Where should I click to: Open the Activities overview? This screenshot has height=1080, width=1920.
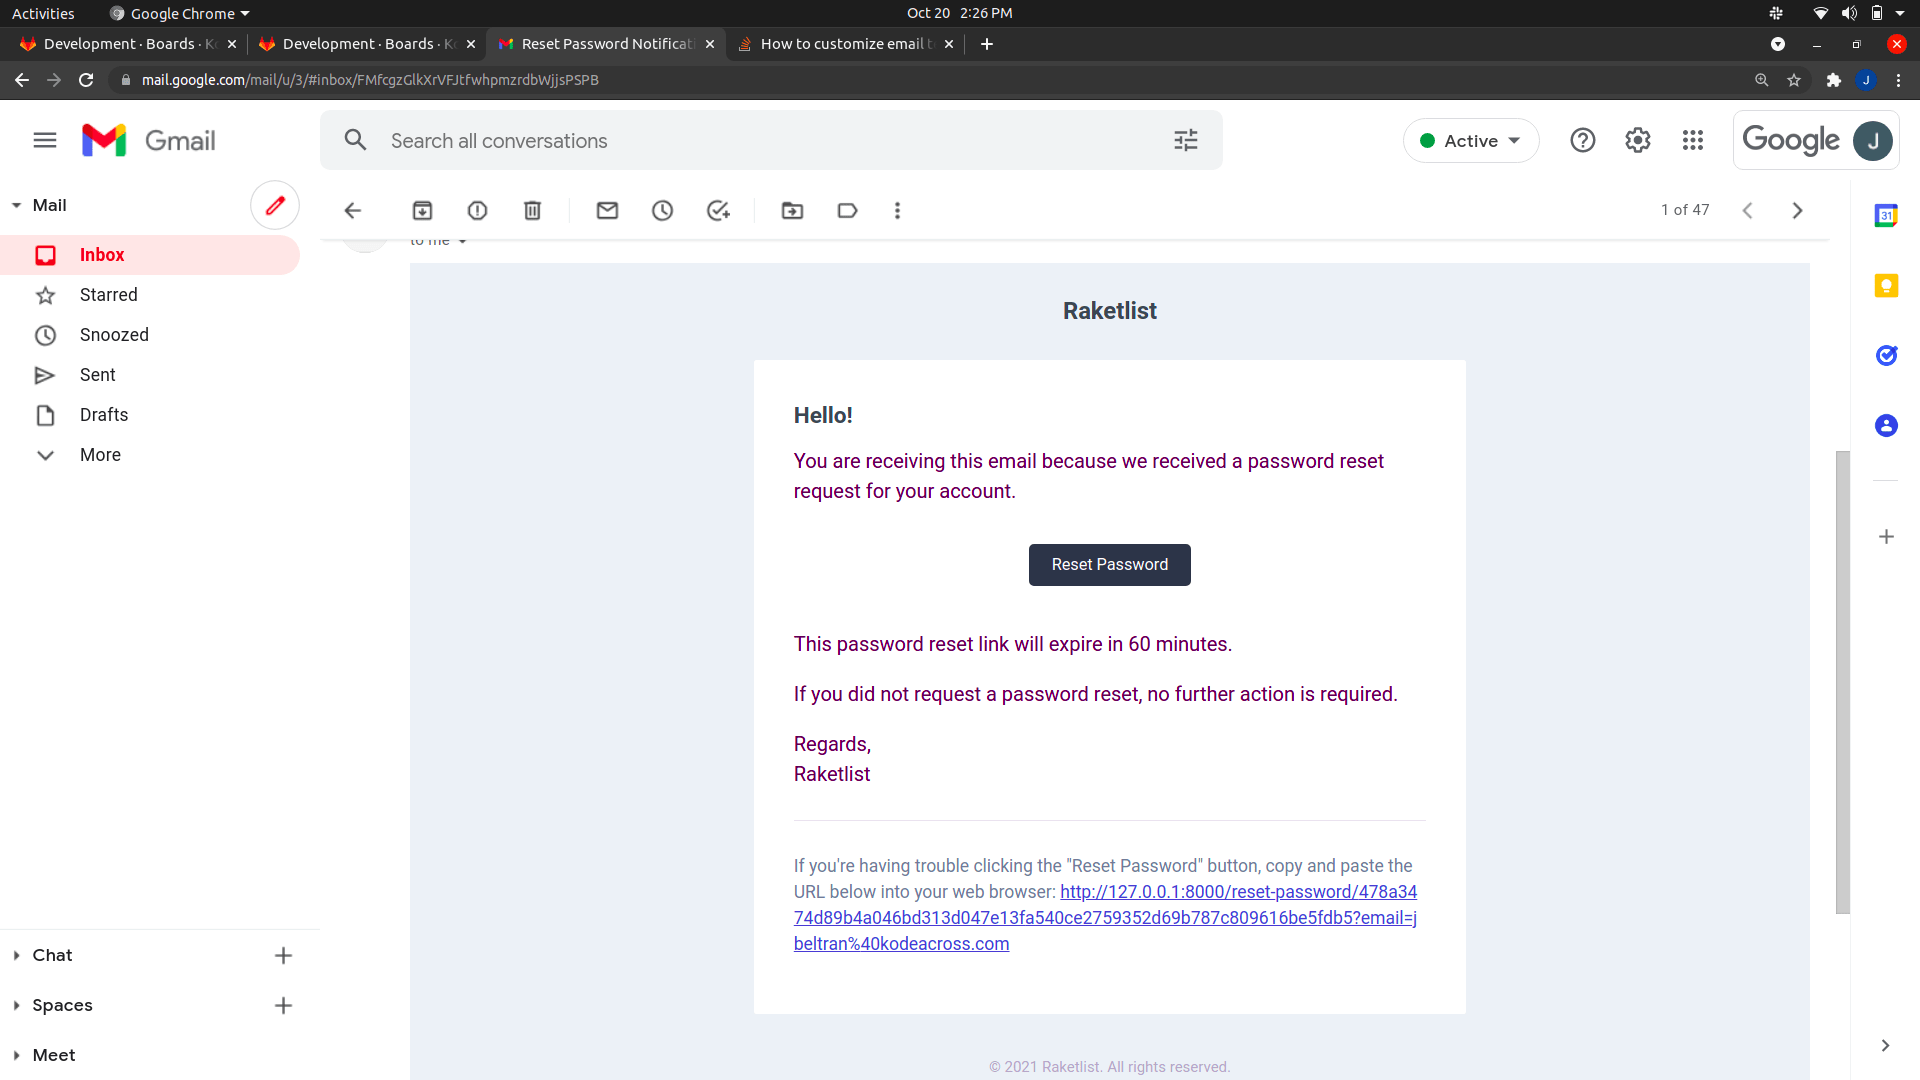43,13
